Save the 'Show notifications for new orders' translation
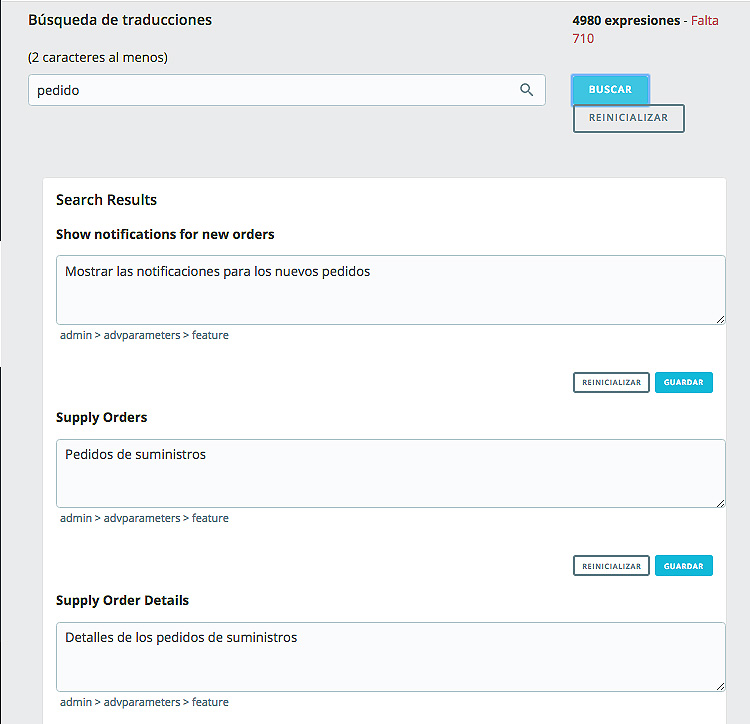 [x=684, y=383]
